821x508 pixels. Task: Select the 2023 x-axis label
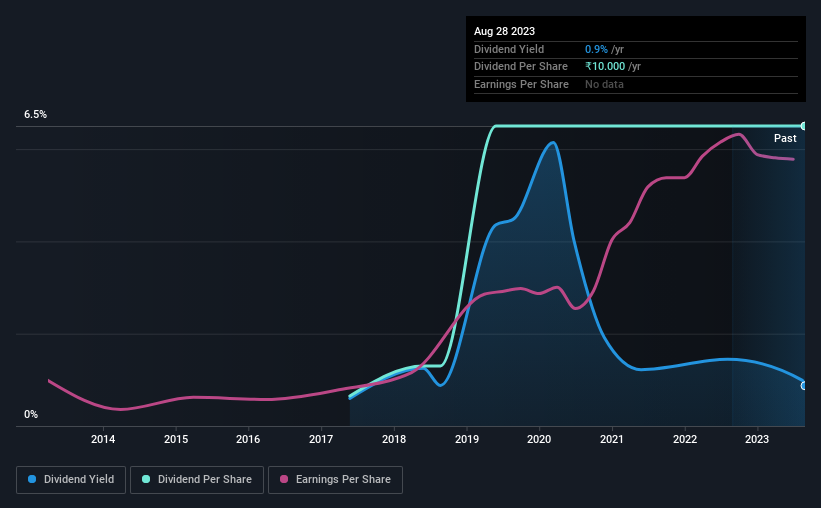(x=757, y=439)
